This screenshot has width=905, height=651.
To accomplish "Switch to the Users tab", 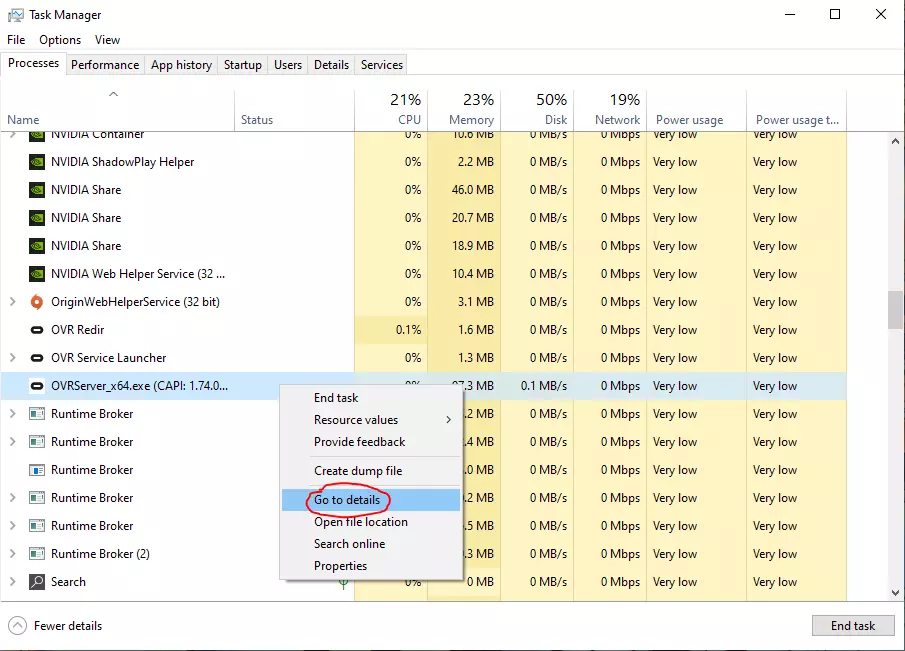I will 287,65.
